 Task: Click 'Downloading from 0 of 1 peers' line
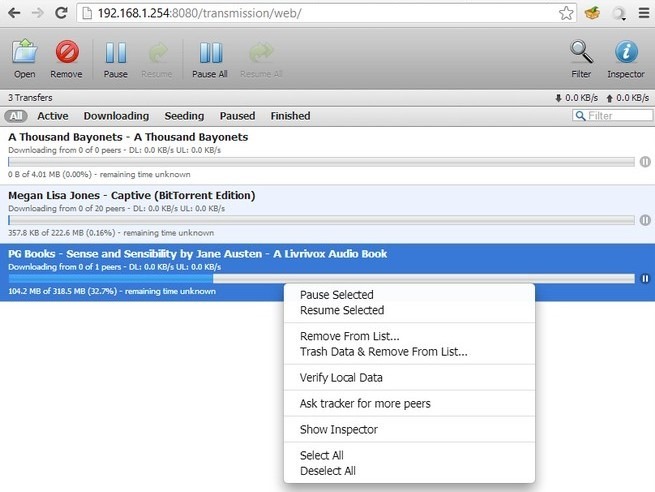[x=114, y=267]
